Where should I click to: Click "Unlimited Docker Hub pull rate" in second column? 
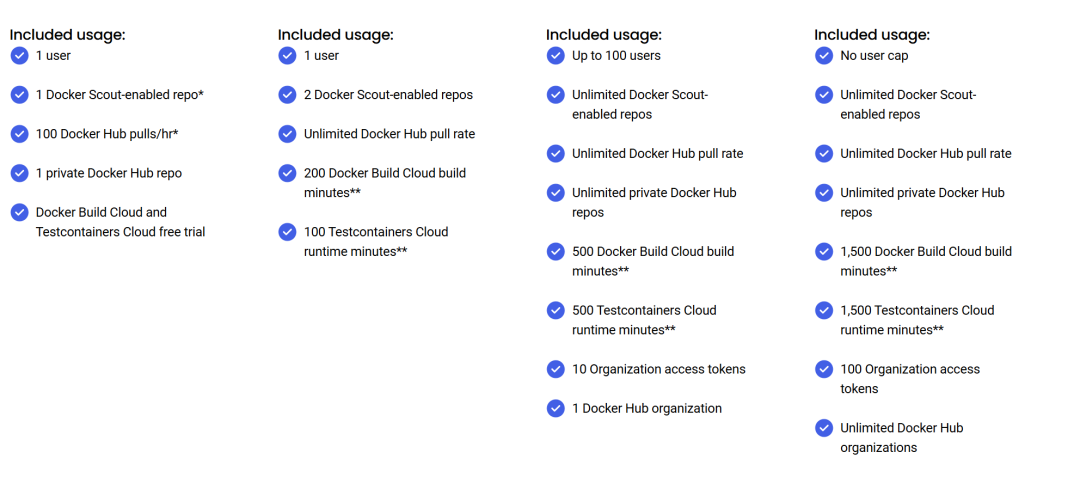pos(389,134)
